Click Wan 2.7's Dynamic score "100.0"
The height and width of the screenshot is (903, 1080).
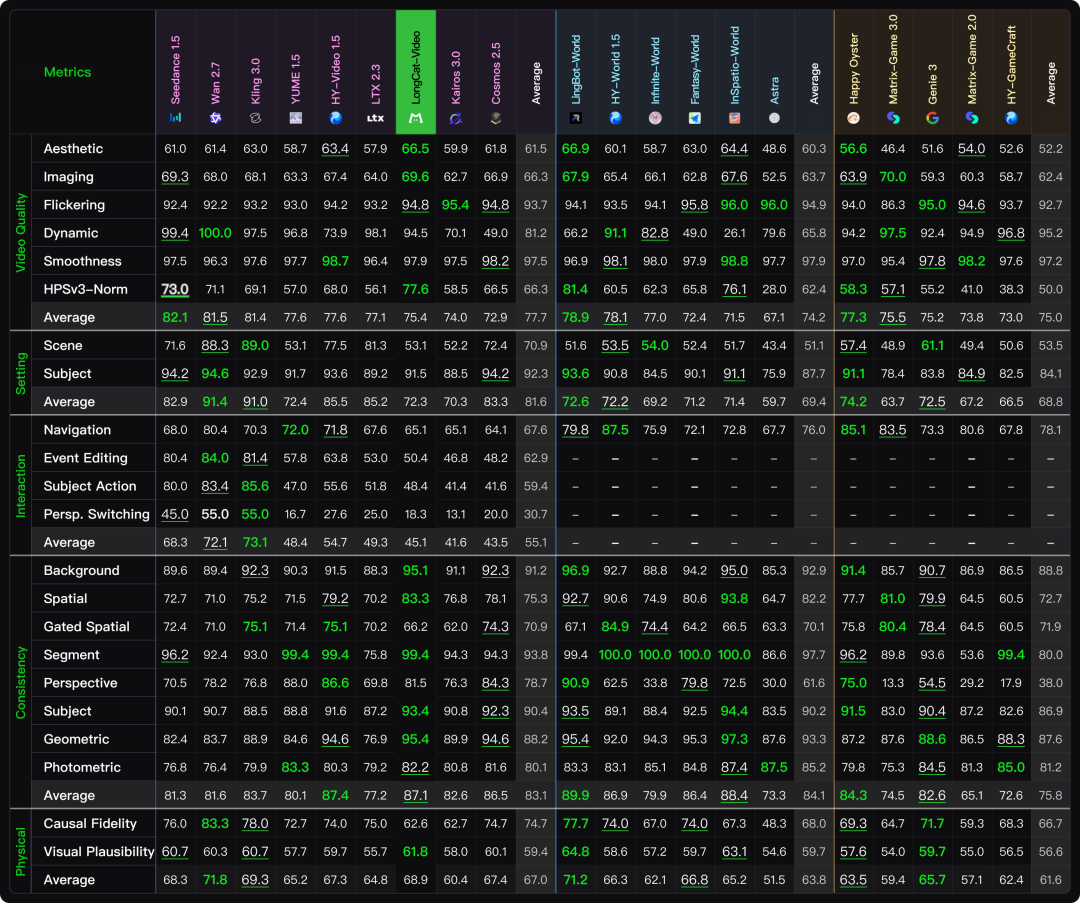pyautogui.click(x=215, y=233)
